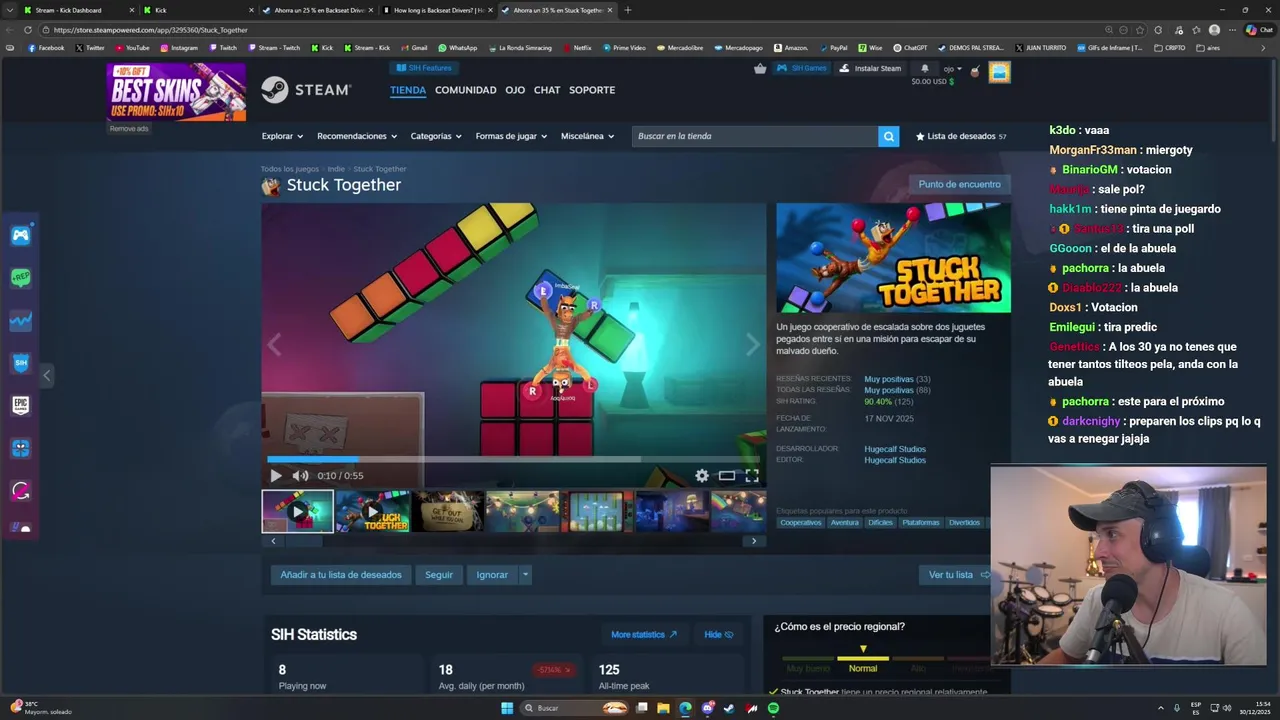Open the notifications bell icon

(x=924, y=69)
